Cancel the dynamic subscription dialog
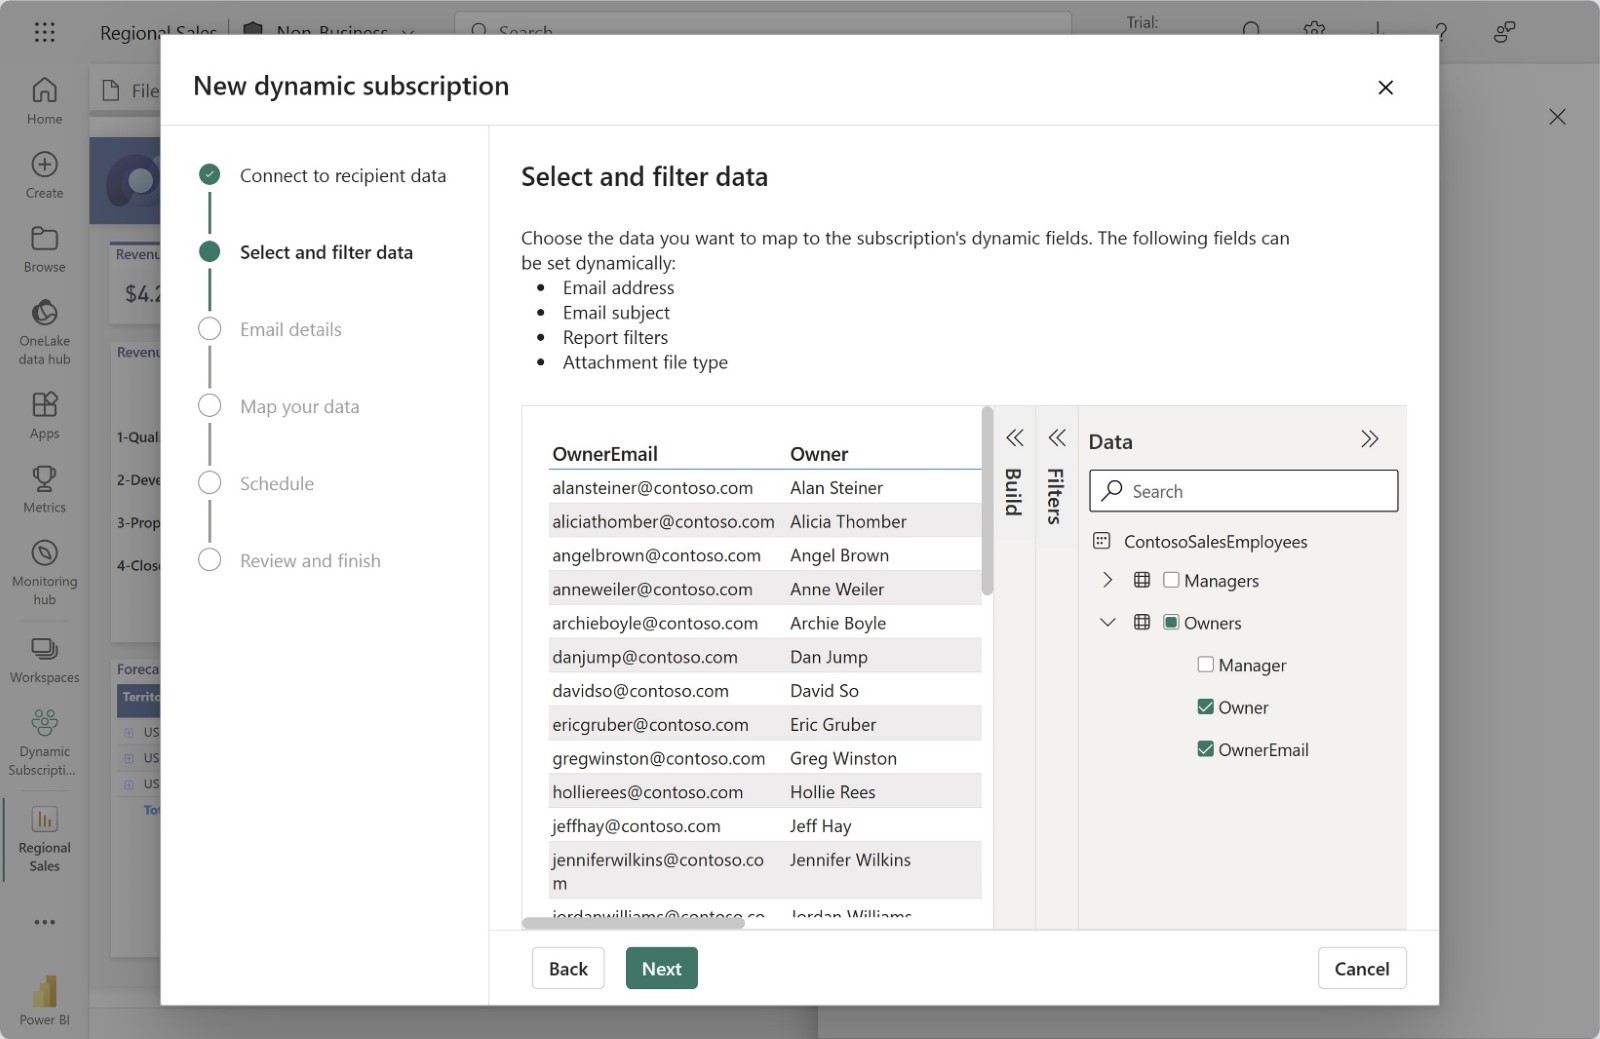Screen dimensions: 1600x1039 pos(1362,967)
